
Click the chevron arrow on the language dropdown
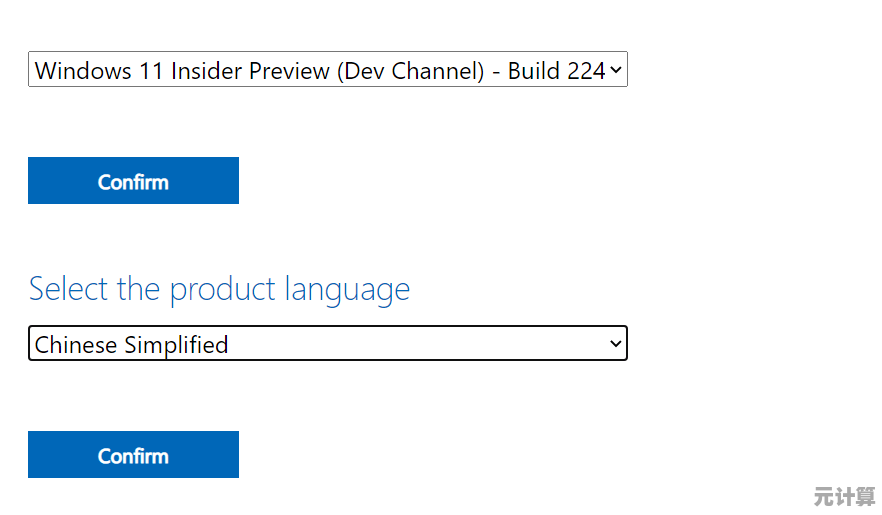tap(616, 344)
